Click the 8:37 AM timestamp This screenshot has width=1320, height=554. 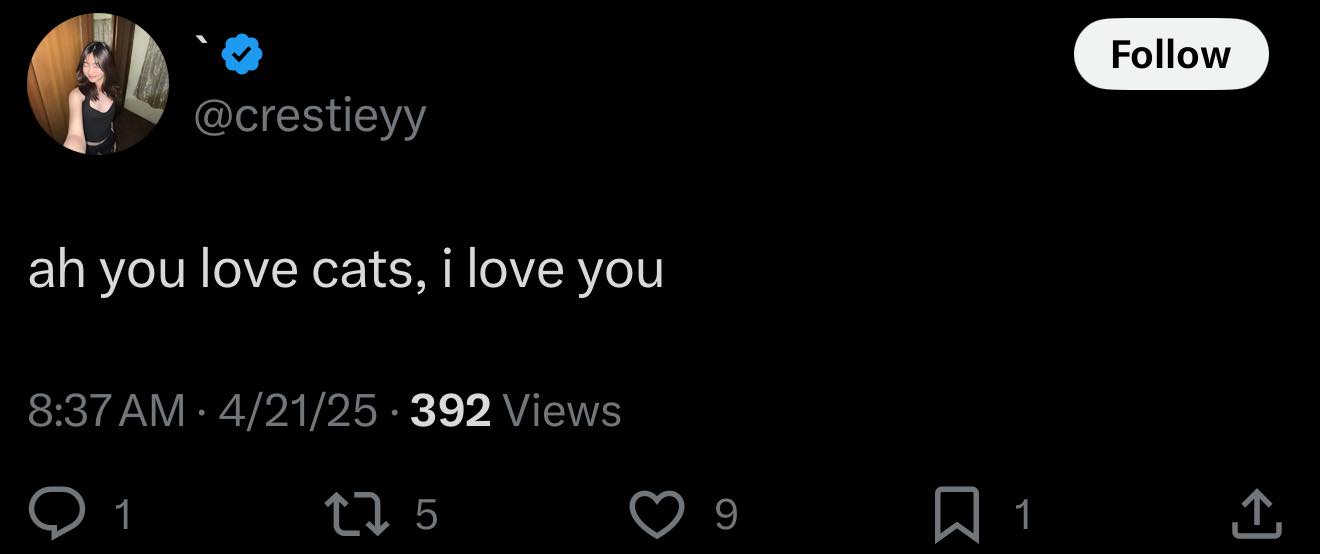point(107,410)
